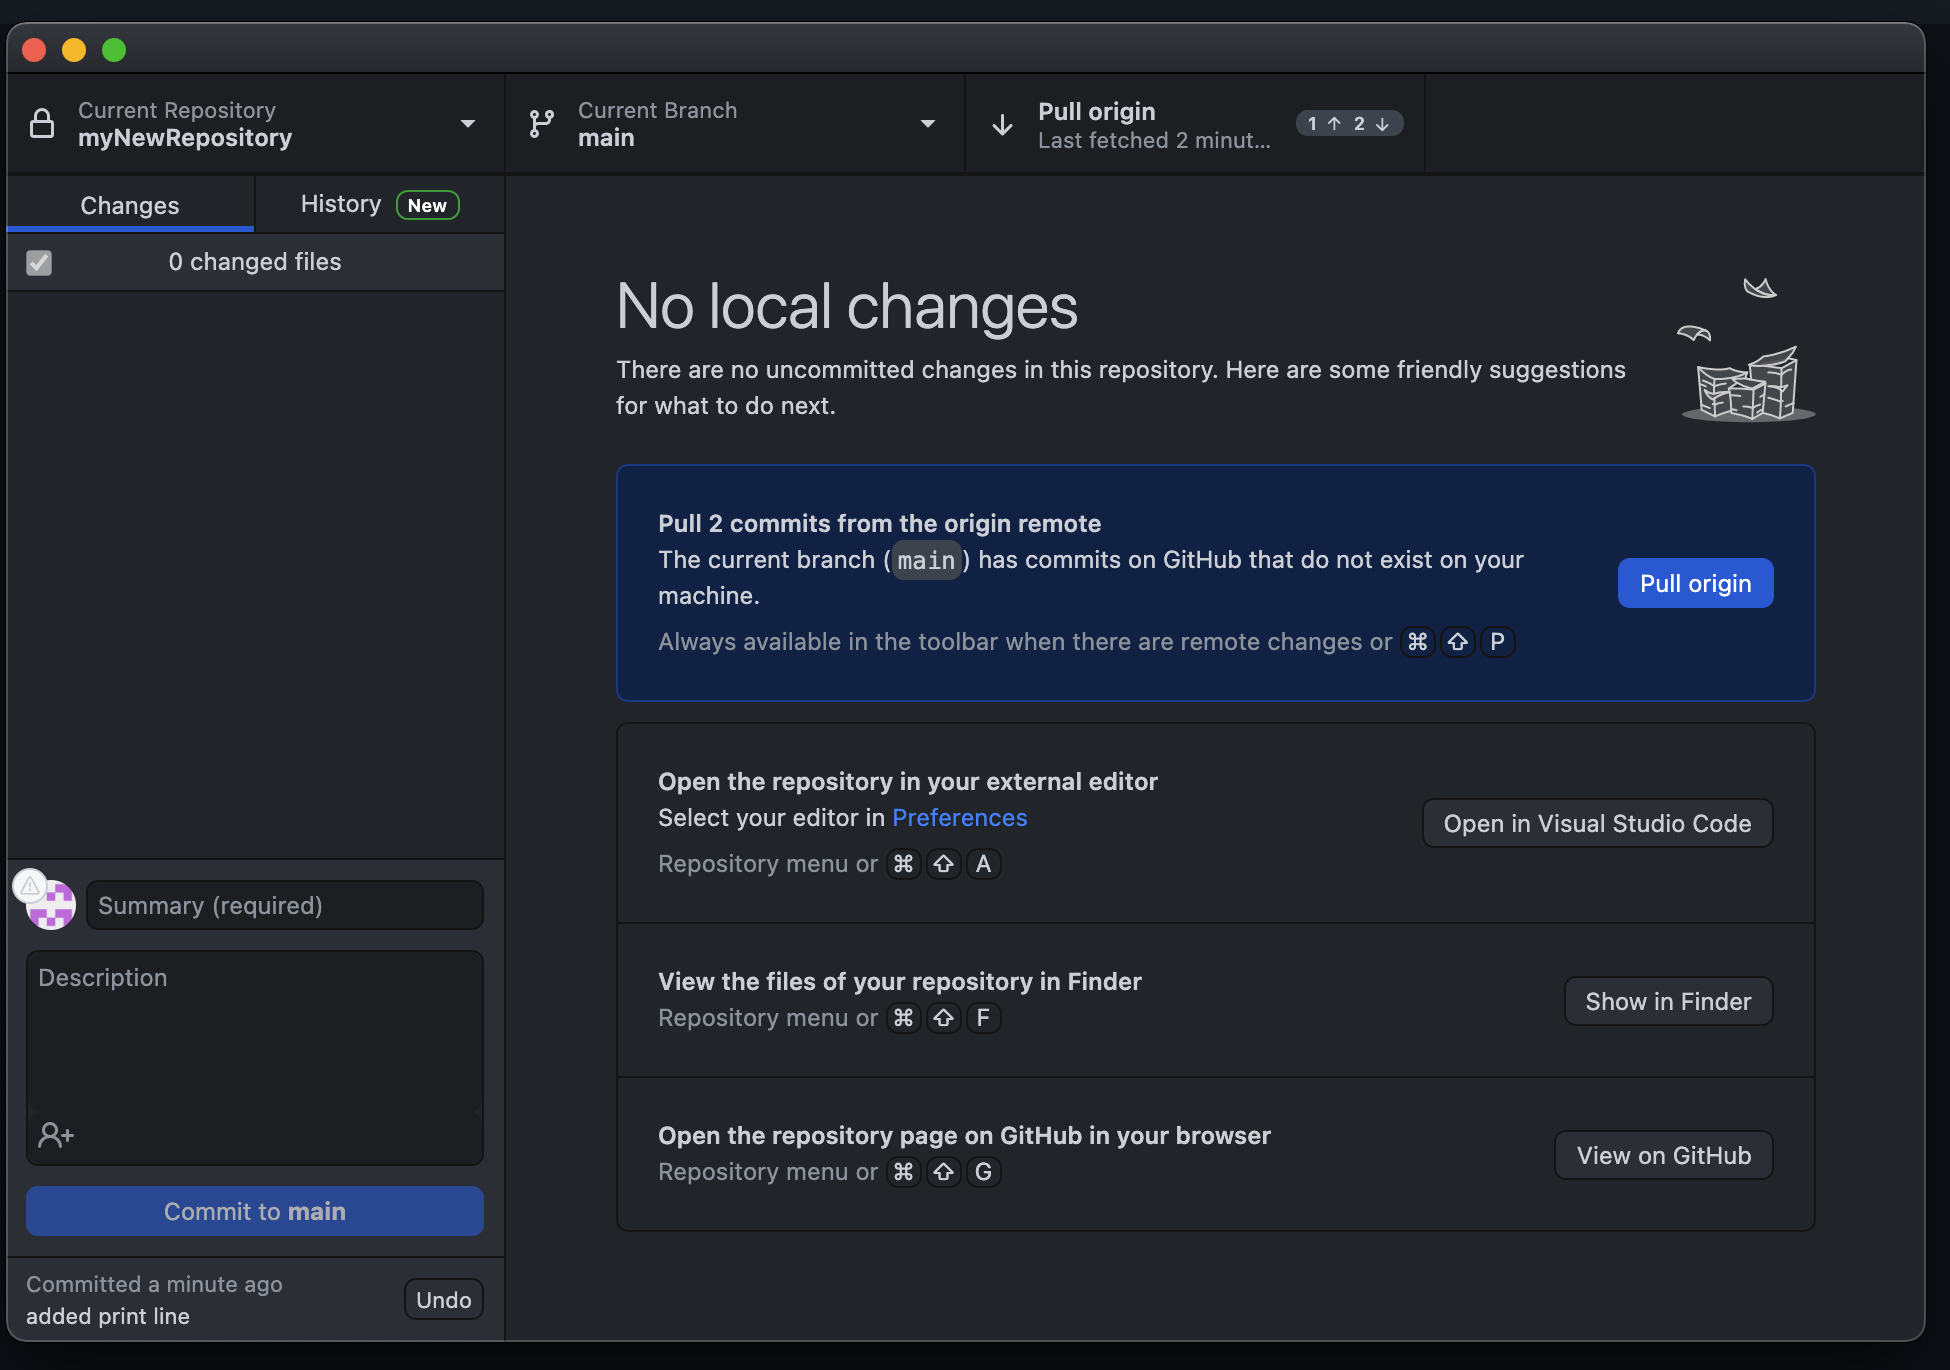Click the blue Pull origin button
1950x1370 pixels.
(1695, 583)
